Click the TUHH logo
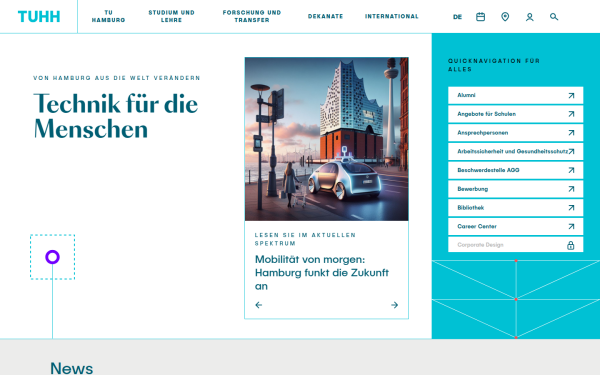Viewport: 600px width, 375px height. pos(39,17)
